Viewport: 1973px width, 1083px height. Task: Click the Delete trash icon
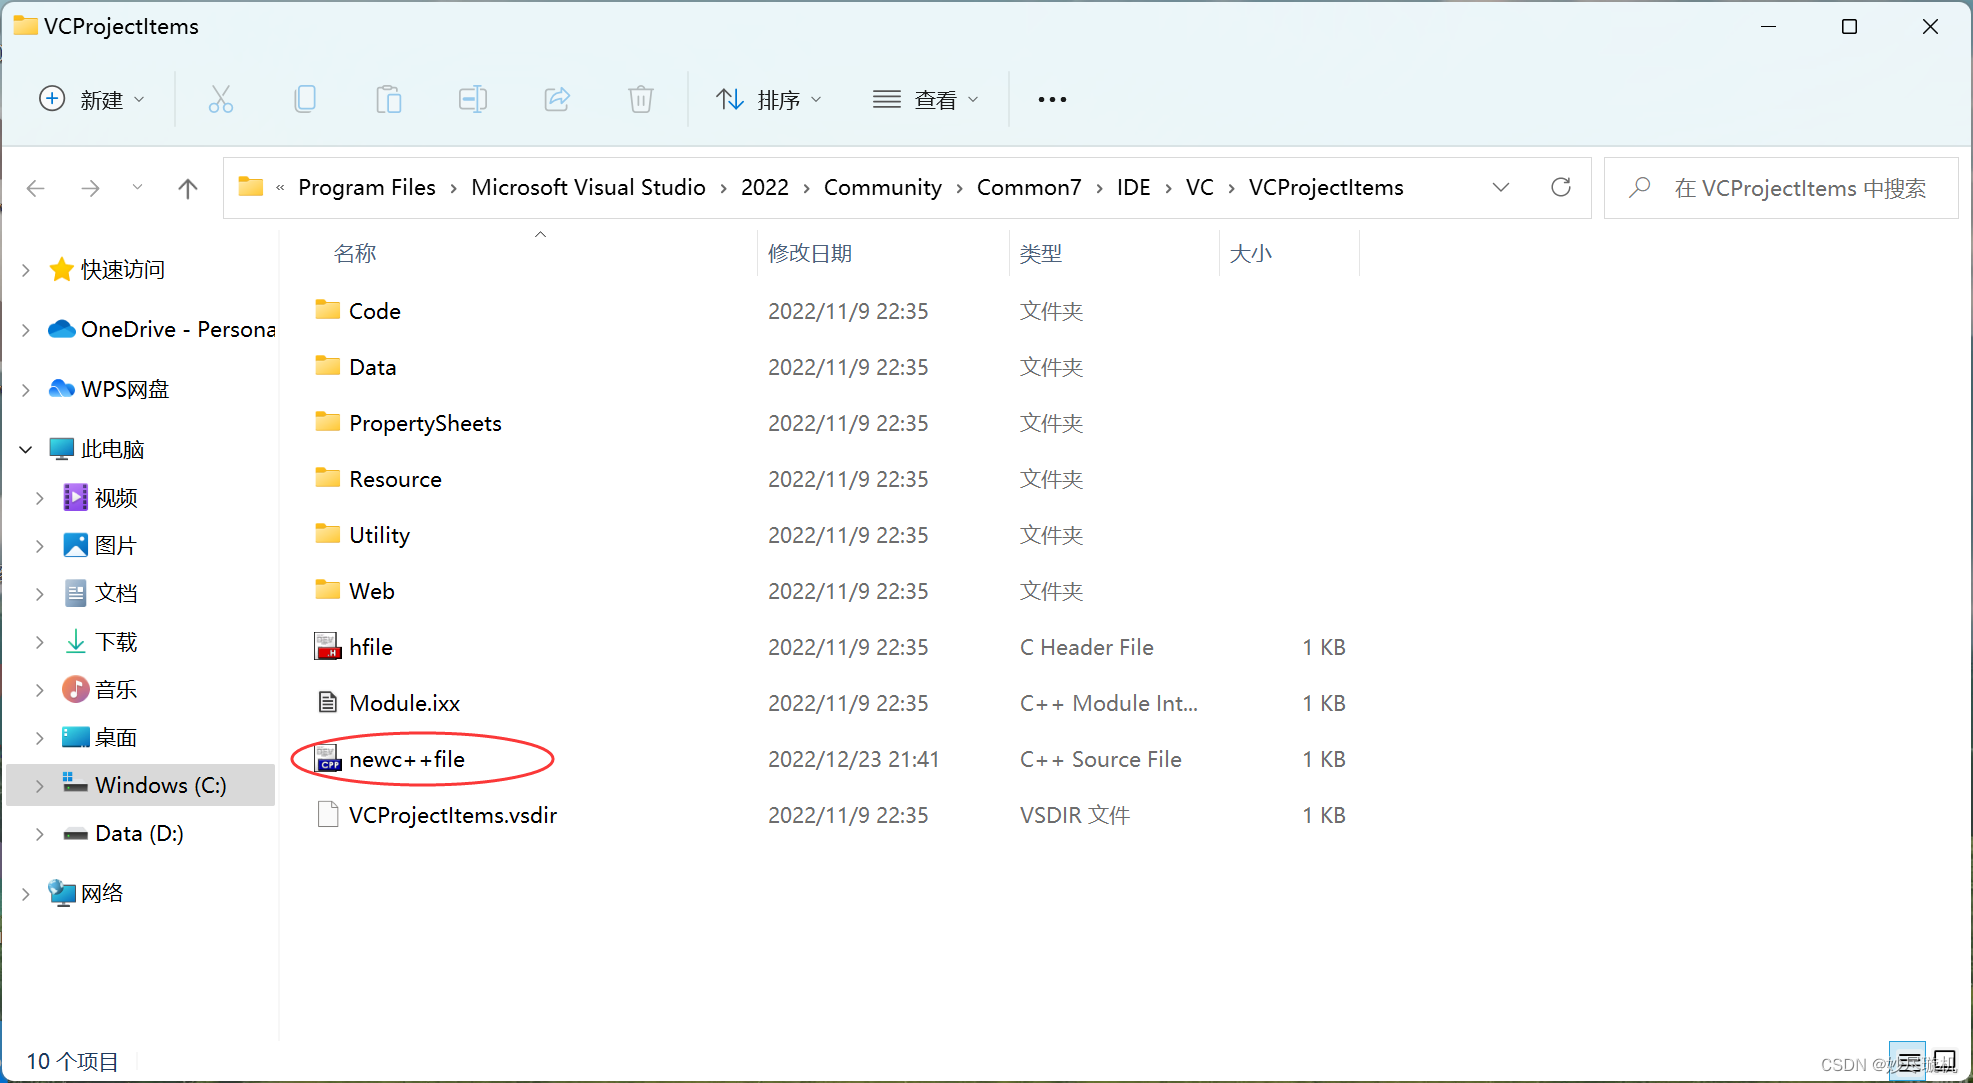(x=640, y=99)
